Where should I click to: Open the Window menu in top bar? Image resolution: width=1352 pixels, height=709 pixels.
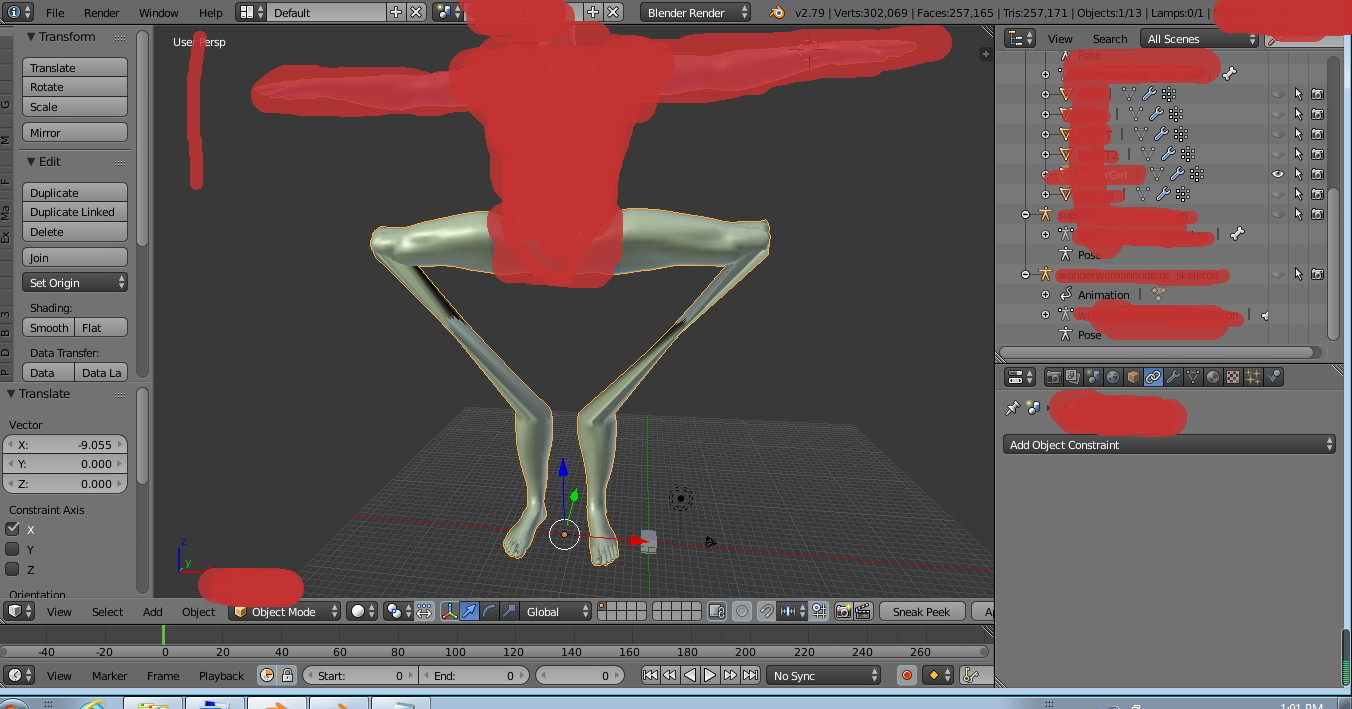pyautogui.click(x=158, y=13)
